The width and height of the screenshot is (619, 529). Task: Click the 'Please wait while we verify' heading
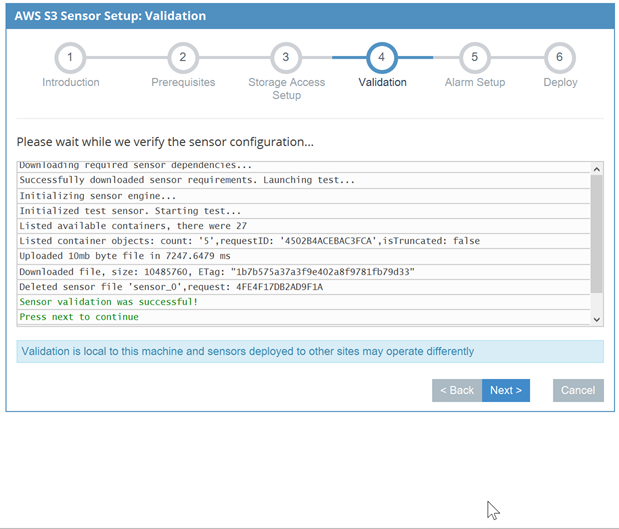pyautogui.click(x=165, y=142)
